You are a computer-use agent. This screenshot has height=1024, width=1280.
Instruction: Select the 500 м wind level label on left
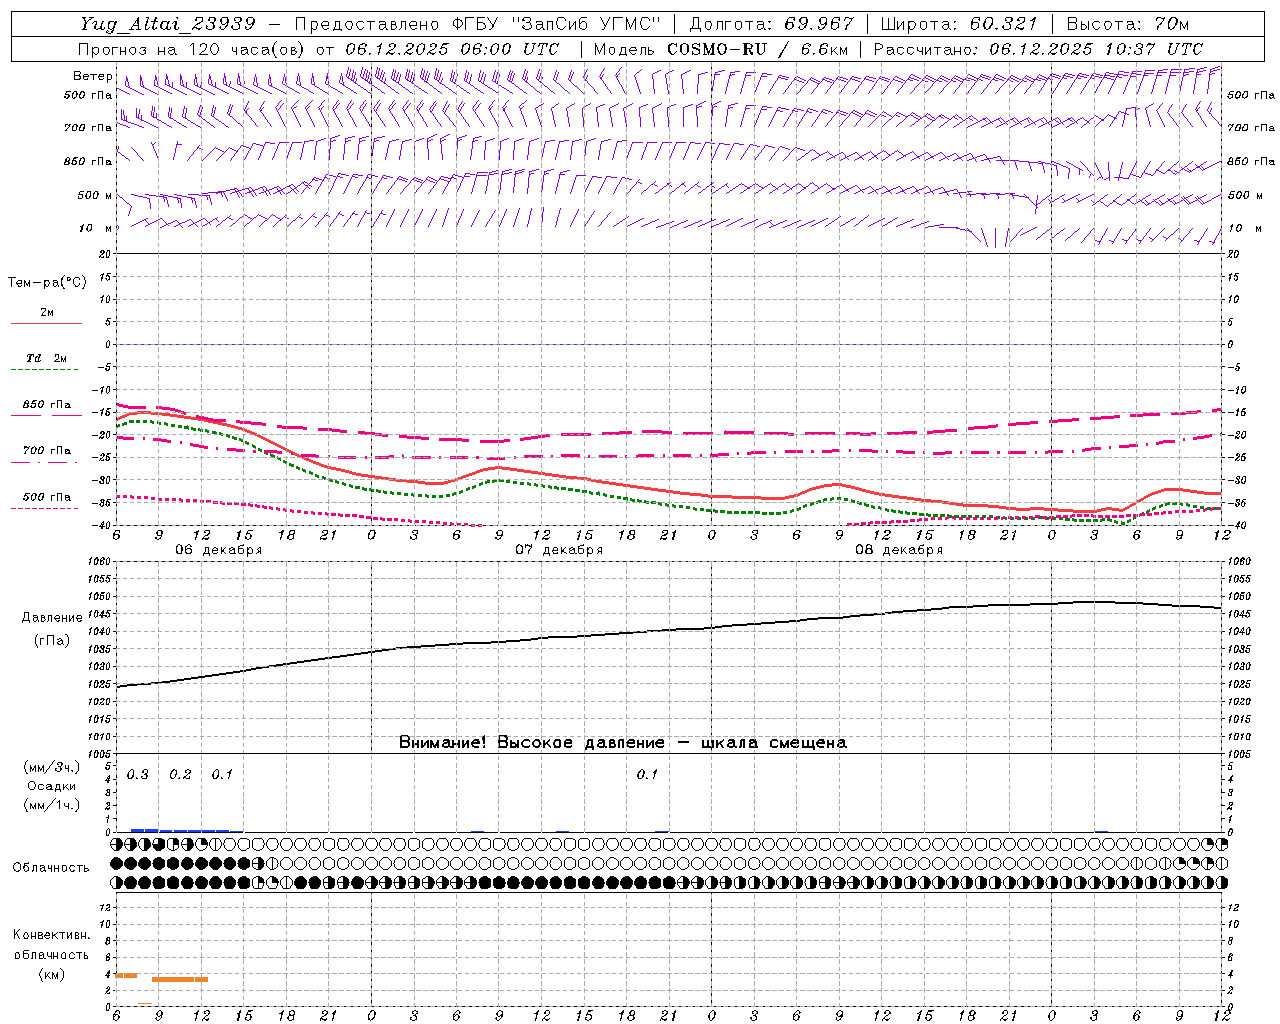95,195
